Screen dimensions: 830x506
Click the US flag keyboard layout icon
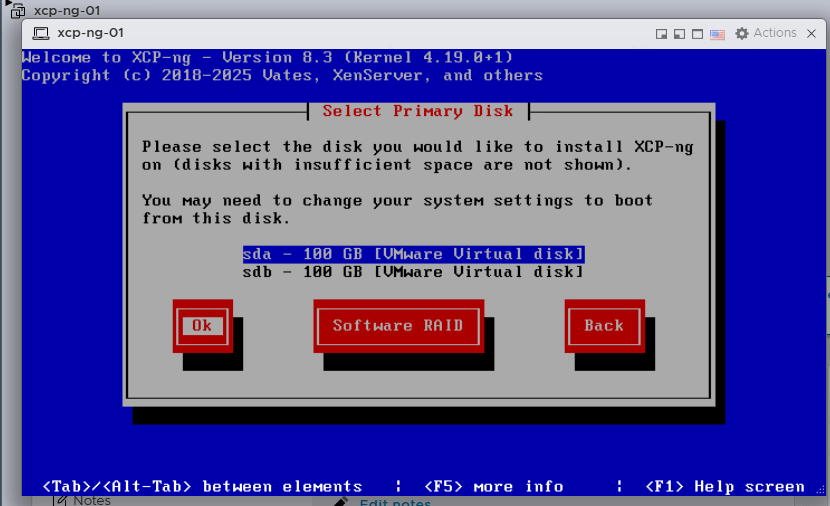[717, 34]
